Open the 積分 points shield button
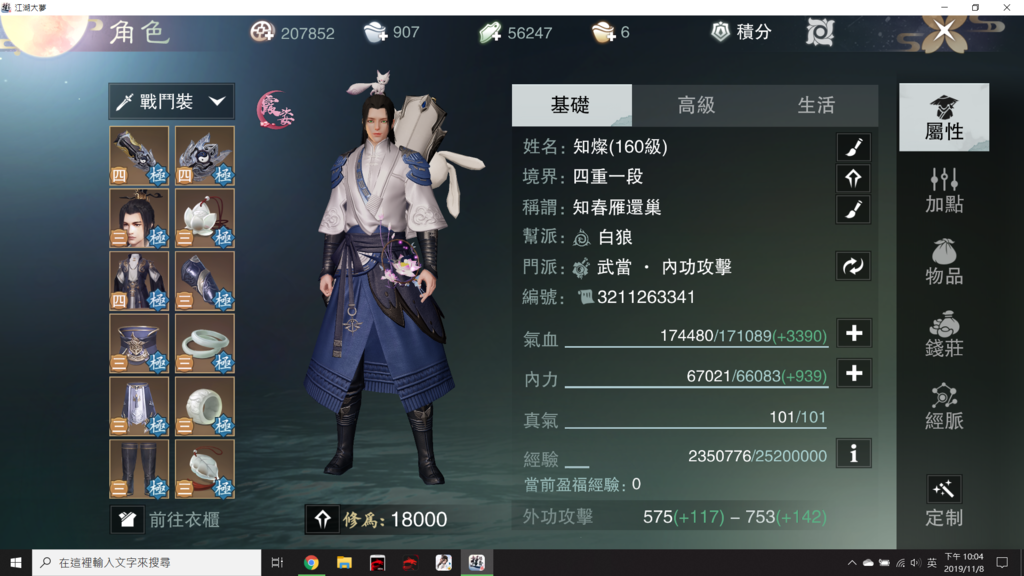The height and width of the screenshot is (576, 1024). (741, 31)
